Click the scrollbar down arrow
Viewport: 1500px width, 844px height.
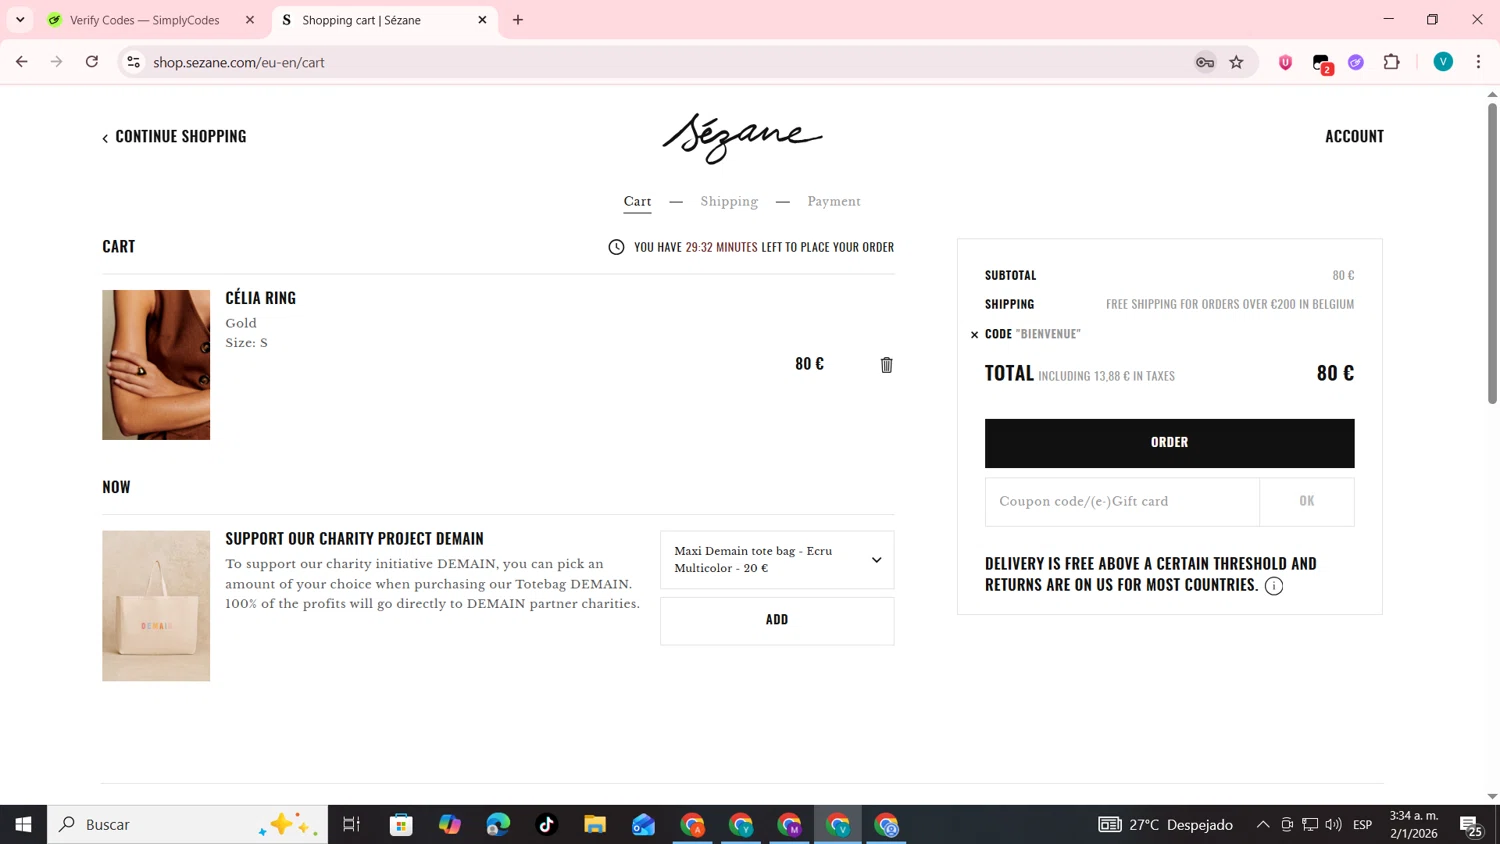click(x=1492, y=797)
